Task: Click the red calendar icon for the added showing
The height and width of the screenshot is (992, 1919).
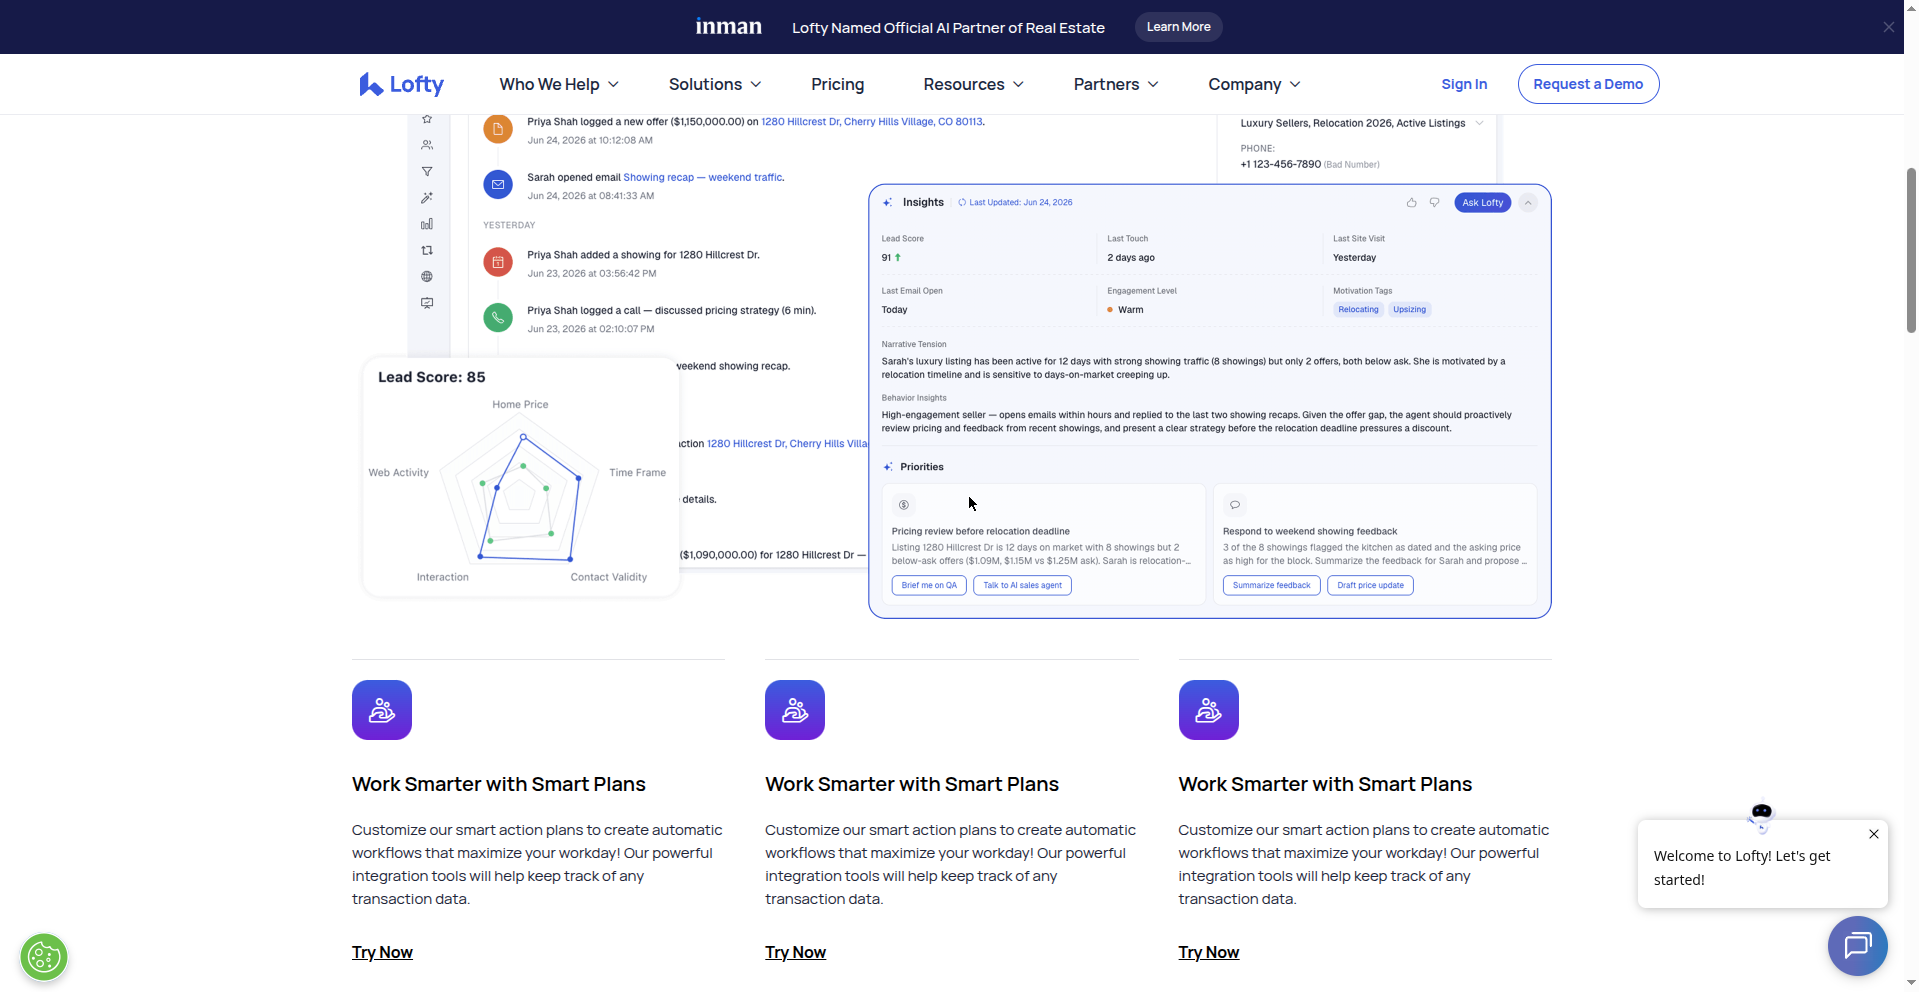Action: click(498, 262)
